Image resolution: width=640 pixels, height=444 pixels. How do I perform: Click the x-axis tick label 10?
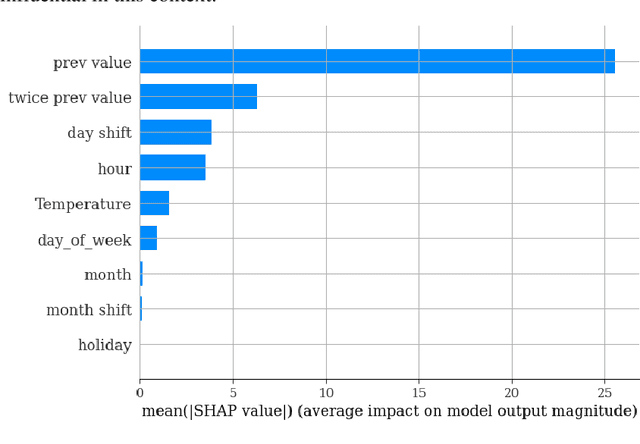point(326,392)
